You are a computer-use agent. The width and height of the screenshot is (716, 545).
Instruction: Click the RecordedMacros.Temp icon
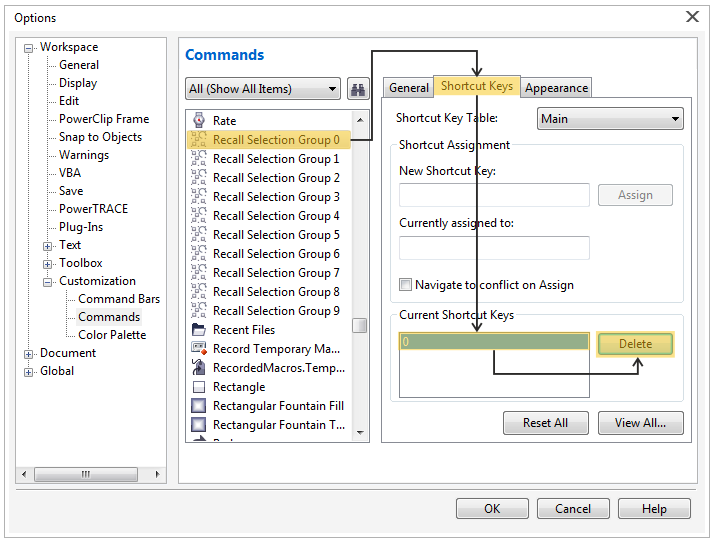pos(199,367)
